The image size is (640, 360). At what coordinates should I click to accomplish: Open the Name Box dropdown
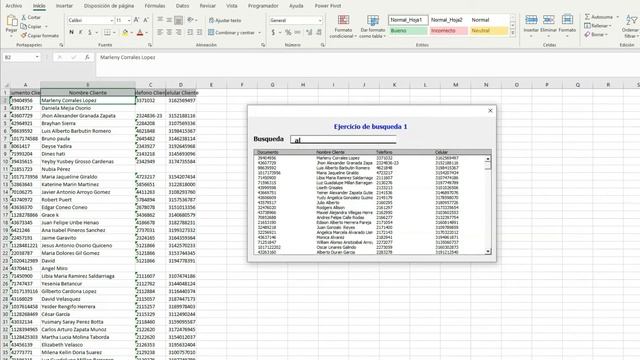pyautogui.click(x=37, y=57)
